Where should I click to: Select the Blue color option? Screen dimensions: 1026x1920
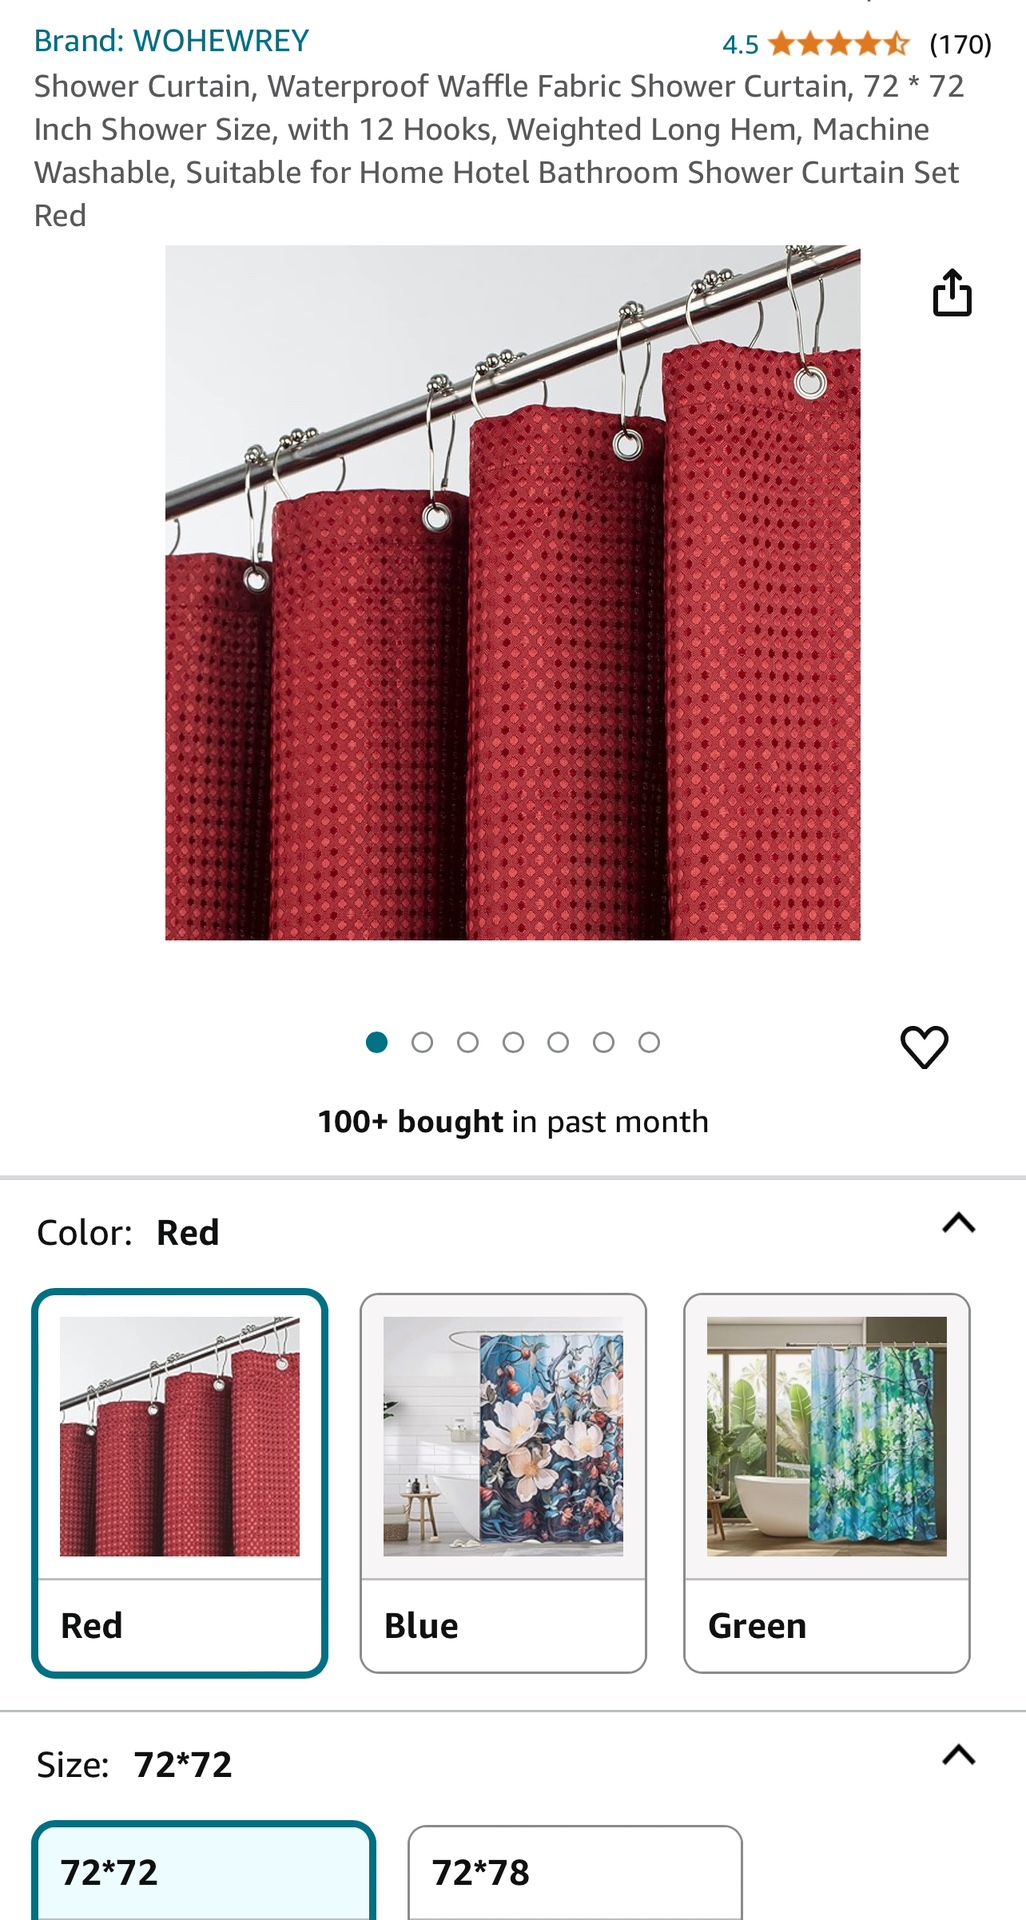(x=503, y=1483)
